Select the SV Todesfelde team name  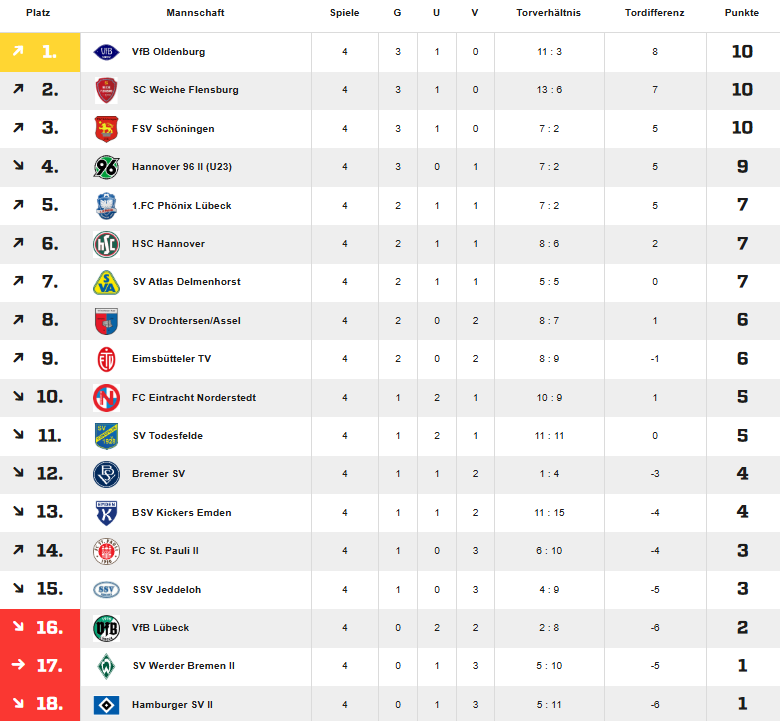[x=168, y=435]
